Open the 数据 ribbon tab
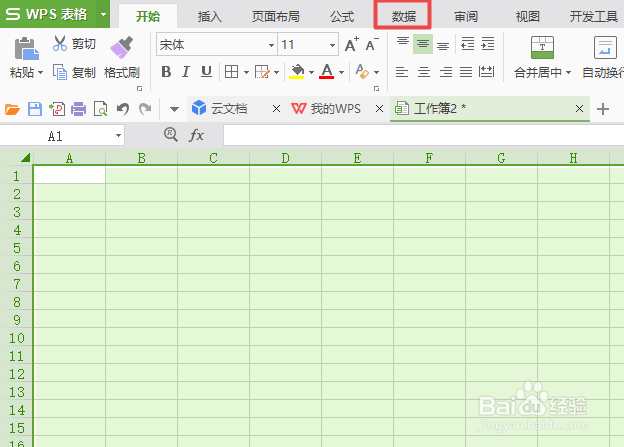This screenshot has height=447, width=624. pos(404,16)
